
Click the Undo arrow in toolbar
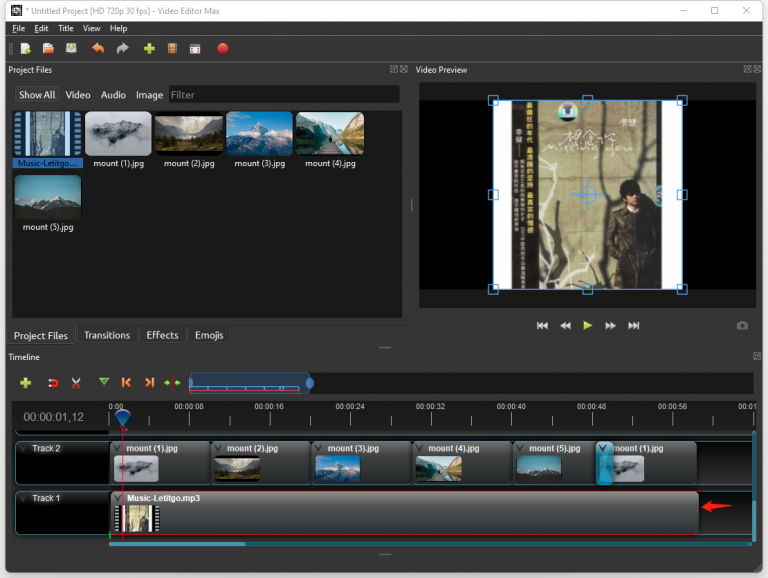point(97,48)
